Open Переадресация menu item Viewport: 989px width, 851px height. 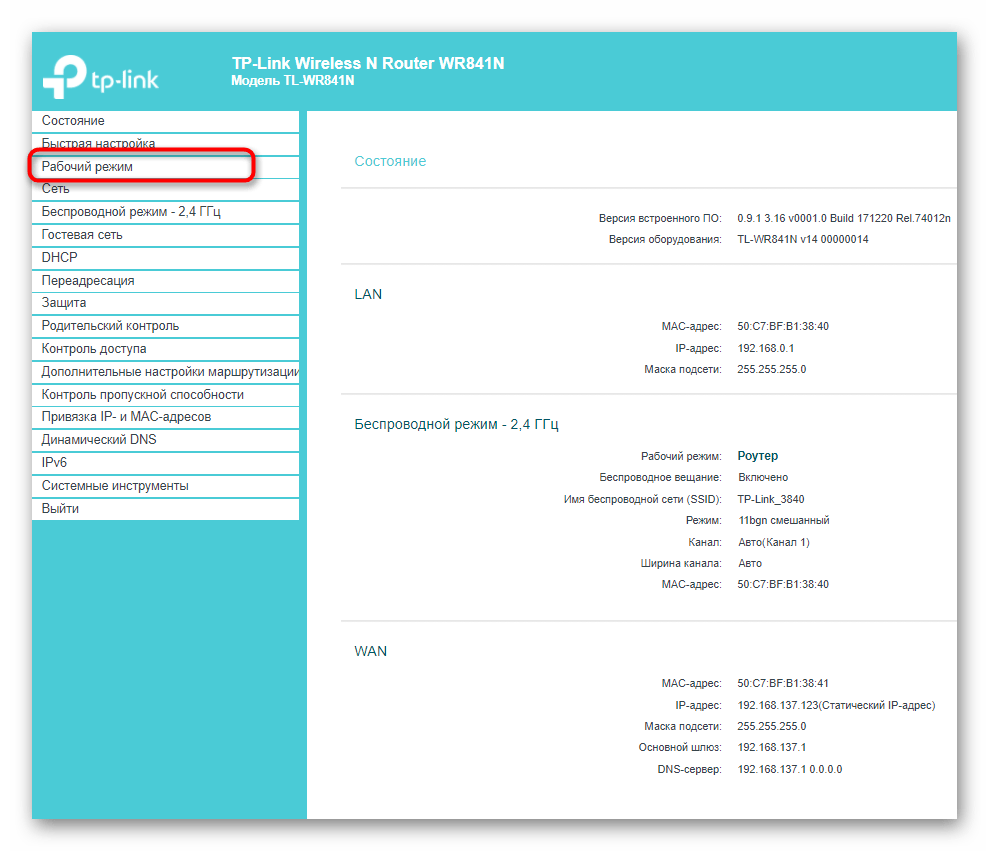point(165,281)
